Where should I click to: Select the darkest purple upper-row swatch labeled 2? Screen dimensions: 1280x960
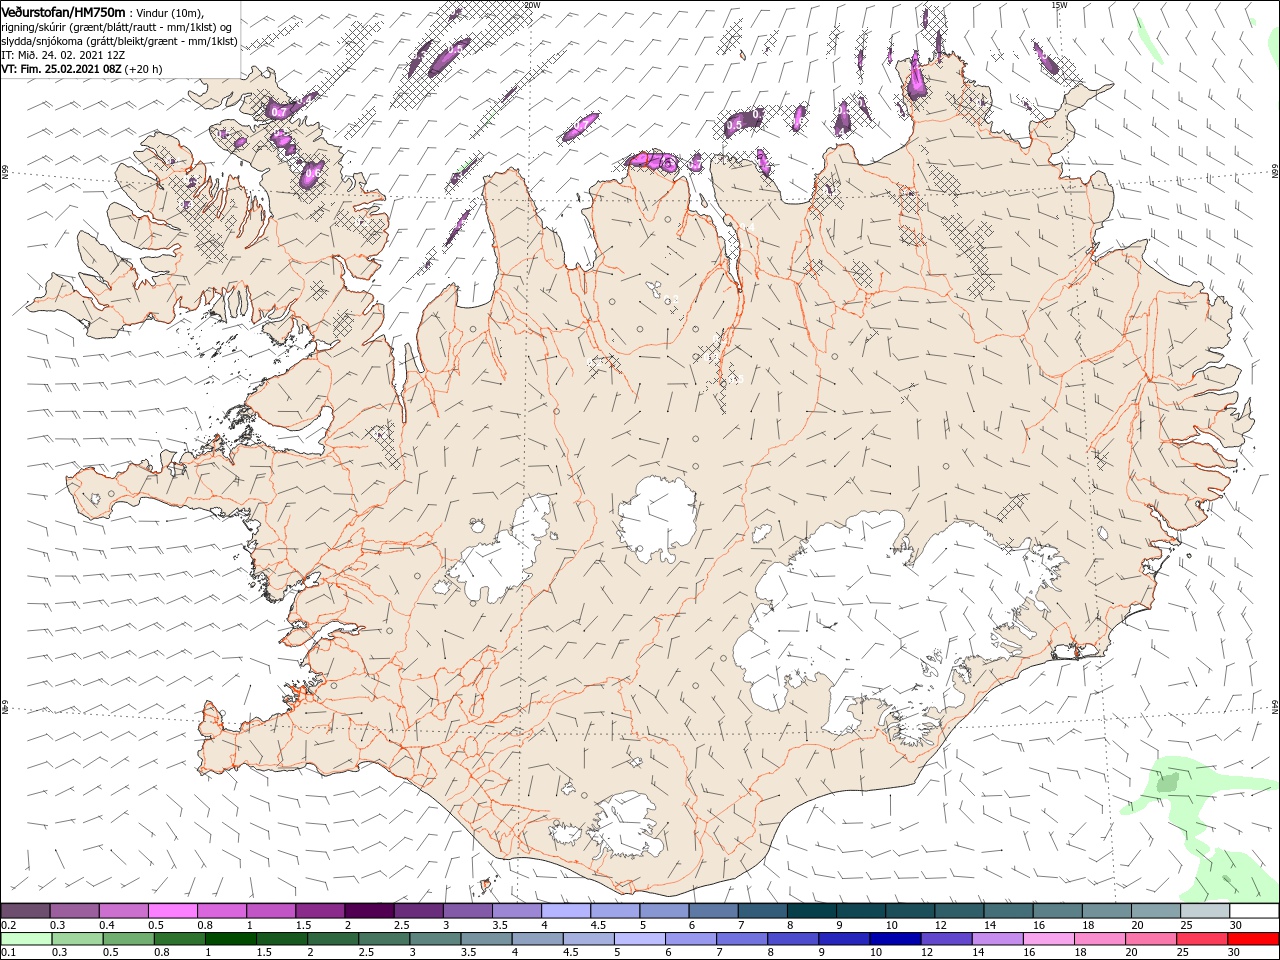click(369, 910)
